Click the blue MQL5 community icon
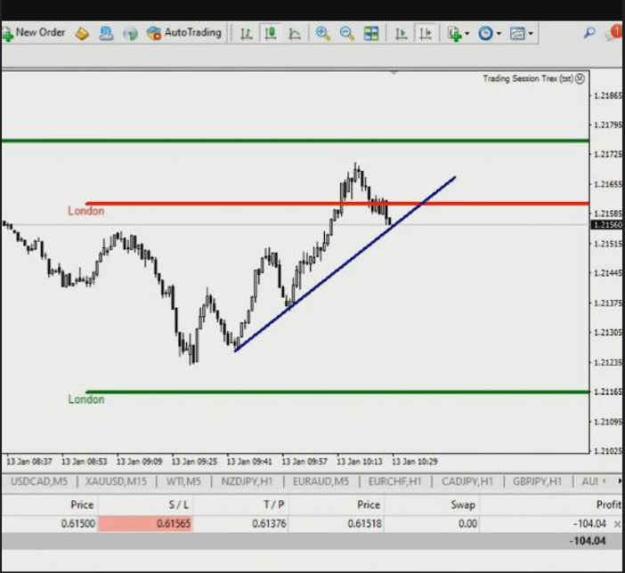Image resolution: width=625 pixels, height=573 pixels. pyautogui.click(x=106, y=33)
